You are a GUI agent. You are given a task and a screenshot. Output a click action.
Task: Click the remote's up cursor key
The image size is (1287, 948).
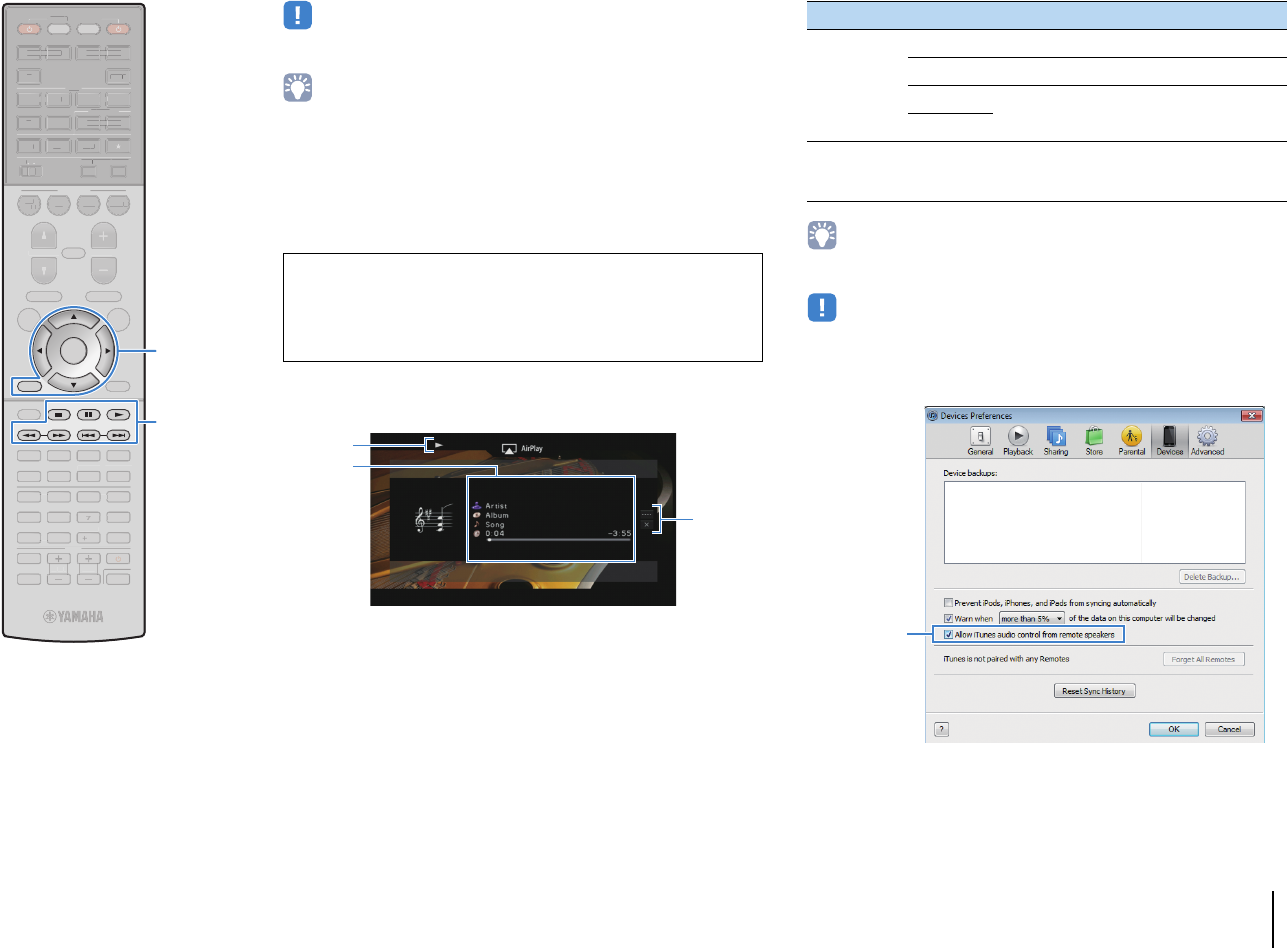(x=74, y=319)
